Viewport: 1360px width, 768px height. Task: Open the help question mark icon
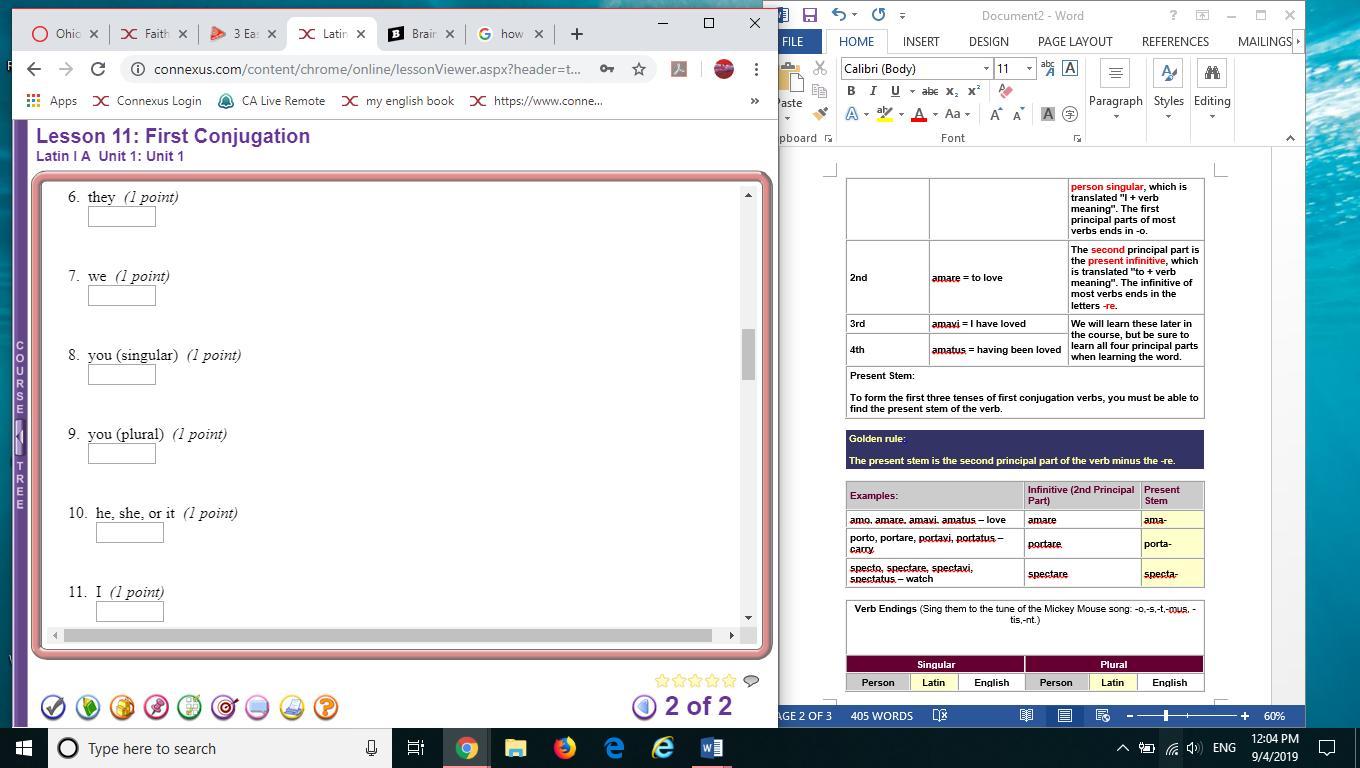[x=326, y=707]
